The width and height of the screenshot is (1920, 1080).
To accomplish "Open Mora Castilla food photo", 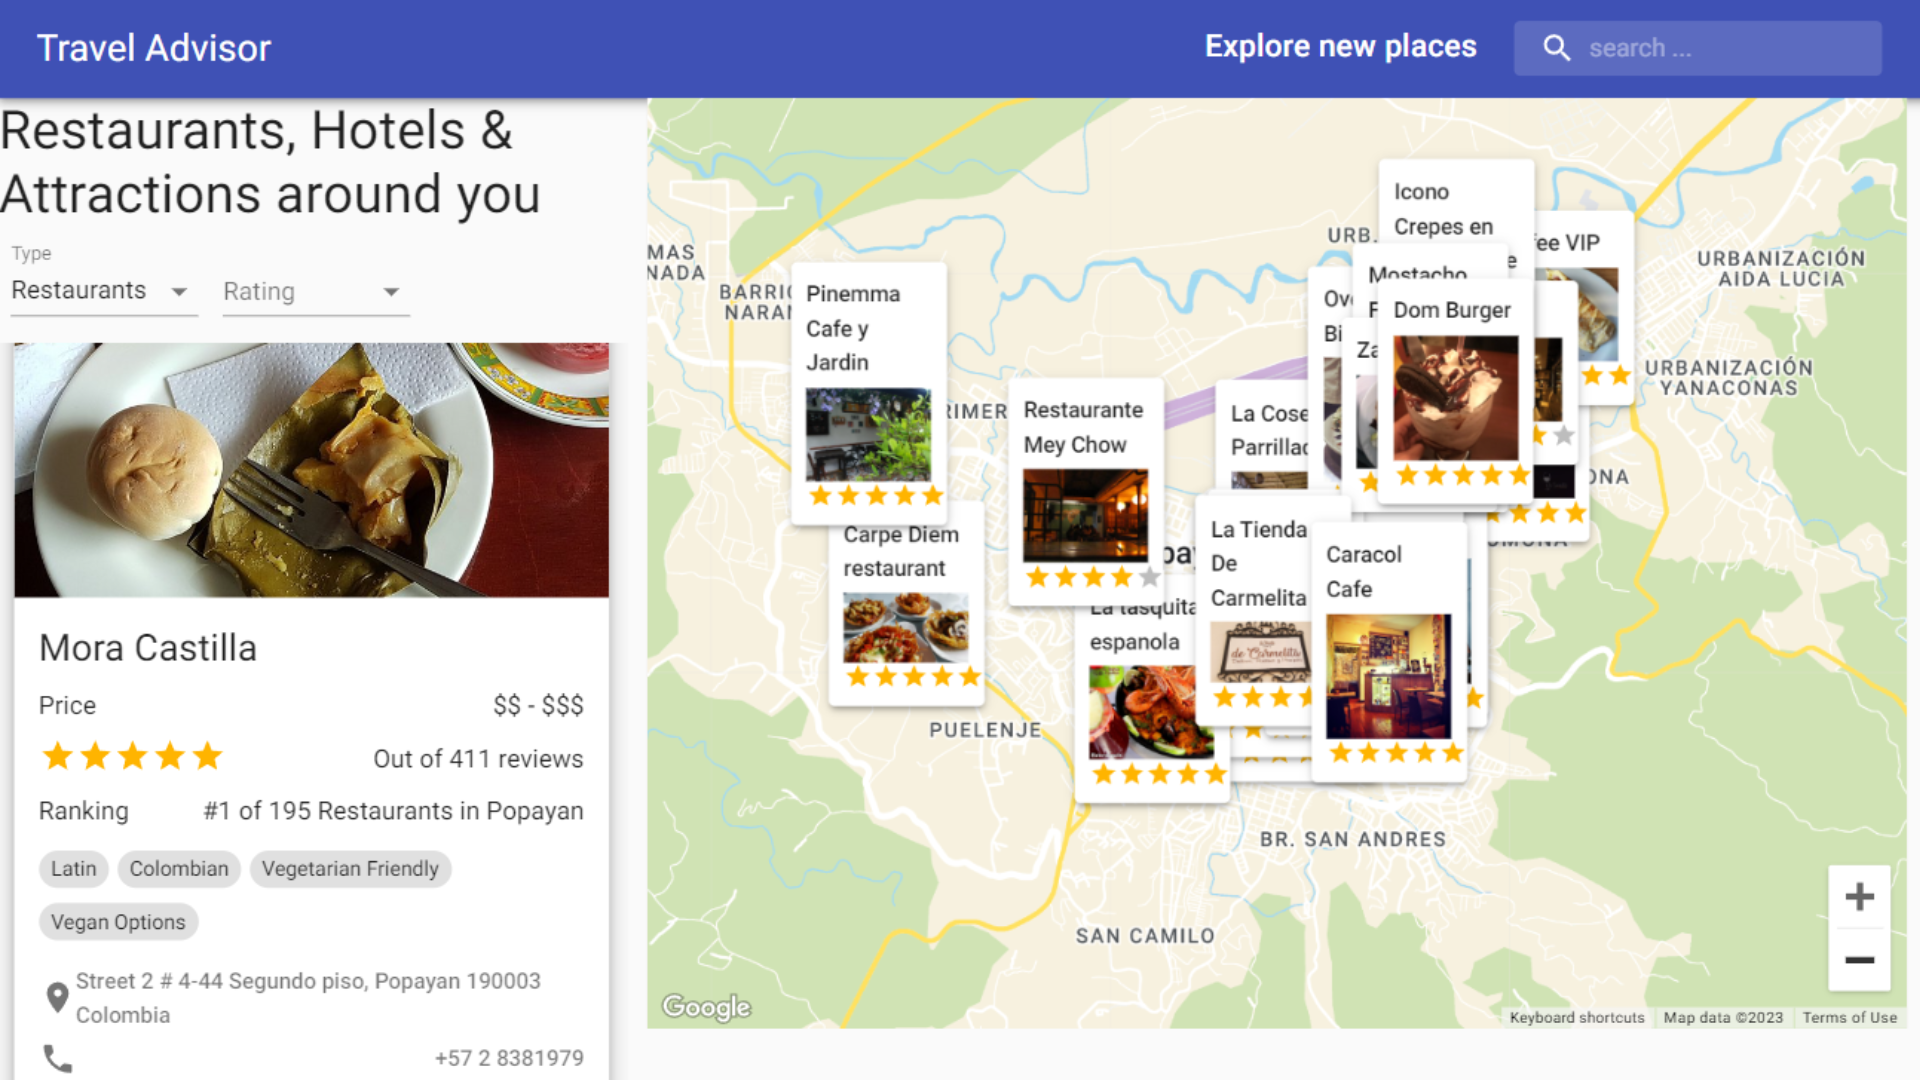I will click(x=311, y=470).
